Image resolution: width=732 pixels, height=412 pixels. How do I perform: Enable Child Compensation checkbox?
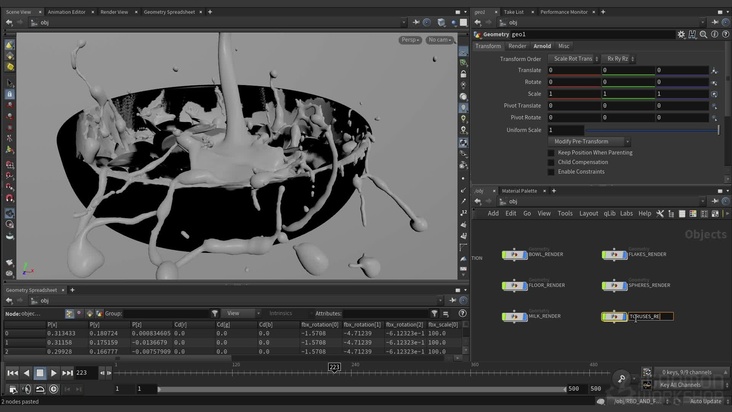point(551,162)
